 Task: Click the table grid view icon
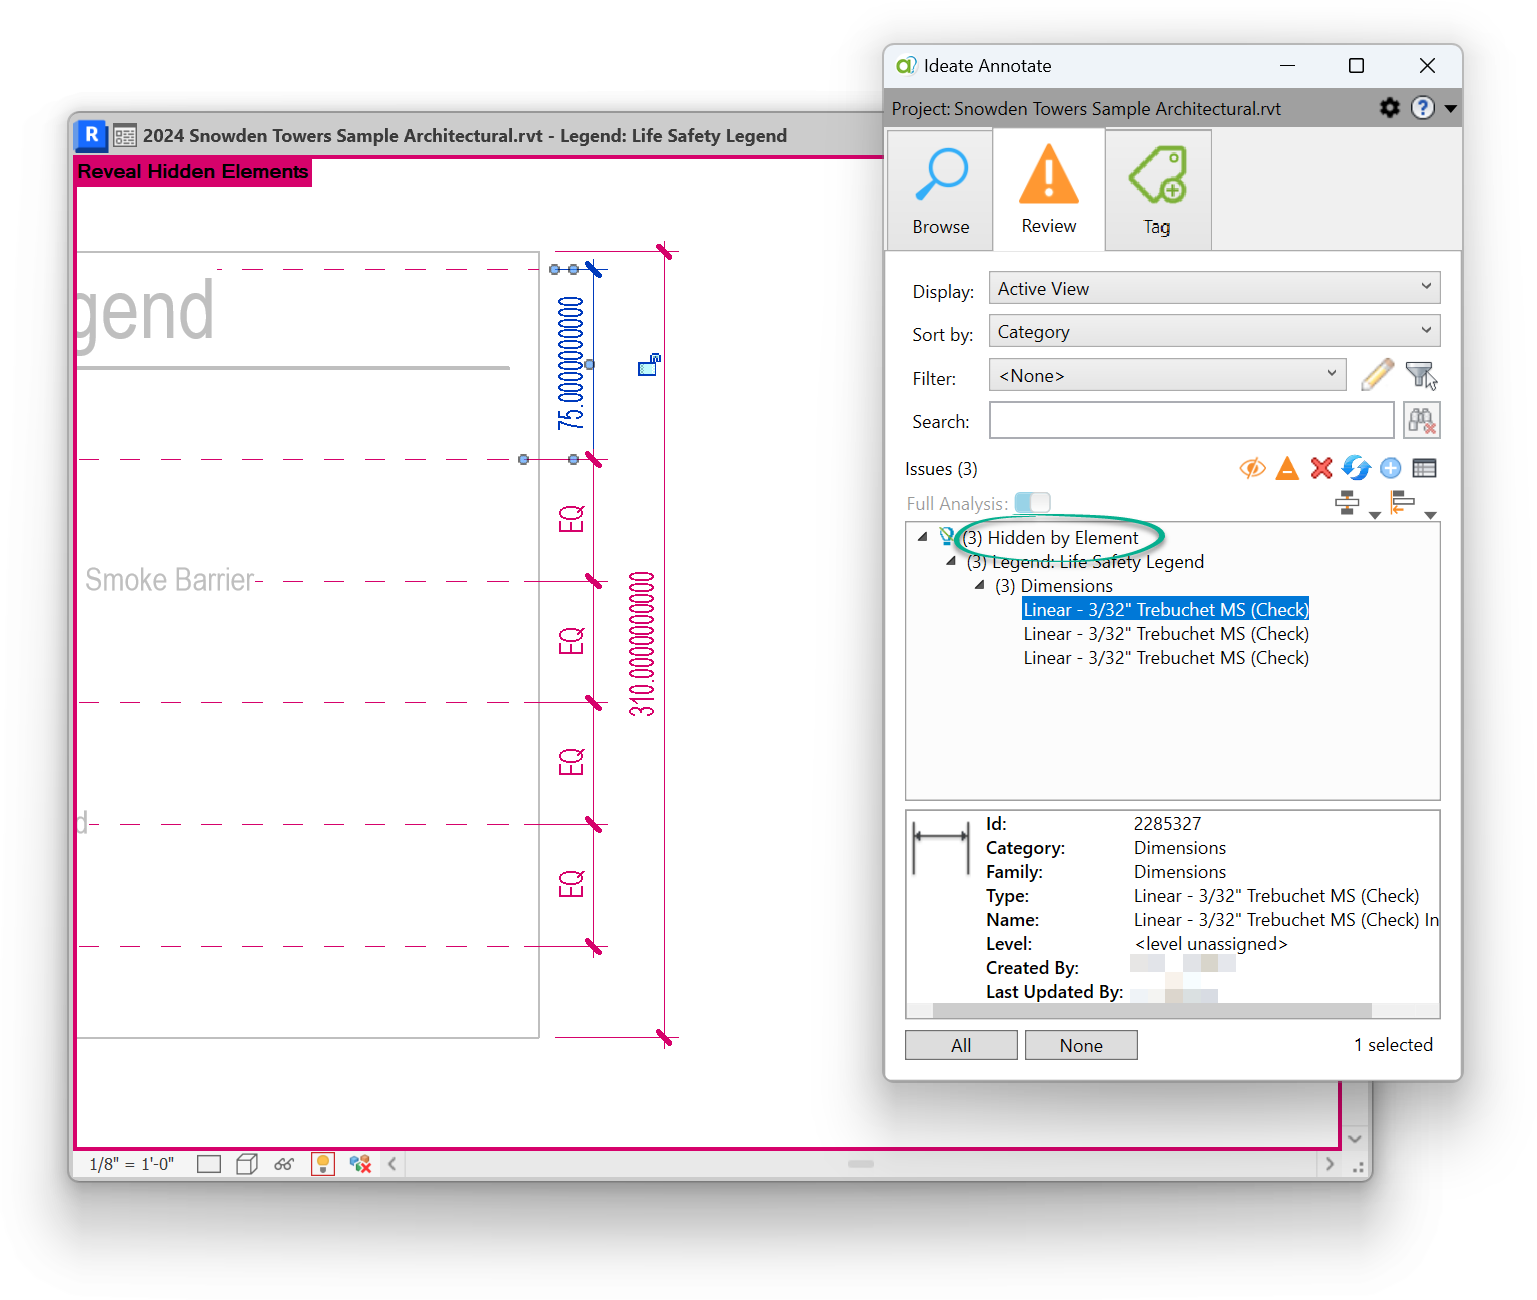pos(1425,468)
